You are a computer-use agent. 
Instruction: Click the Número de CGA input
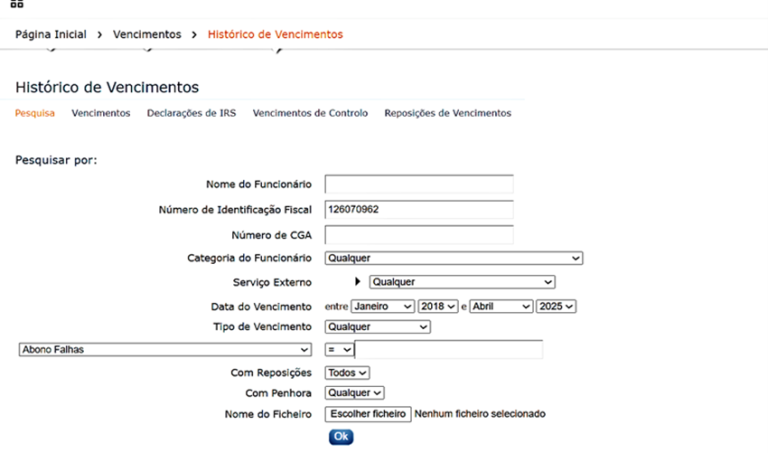(x=418, y=235)
